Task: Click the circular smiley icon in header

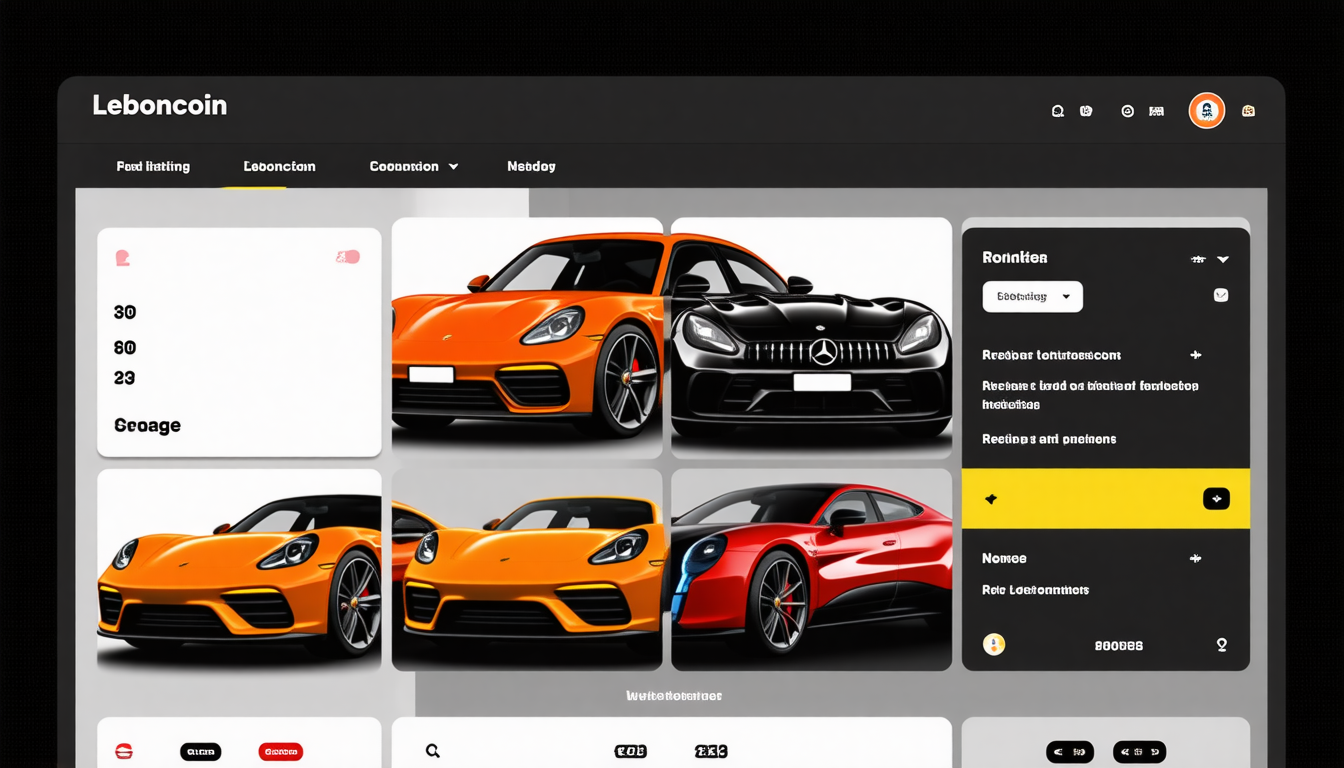Action: point(1128,111)
